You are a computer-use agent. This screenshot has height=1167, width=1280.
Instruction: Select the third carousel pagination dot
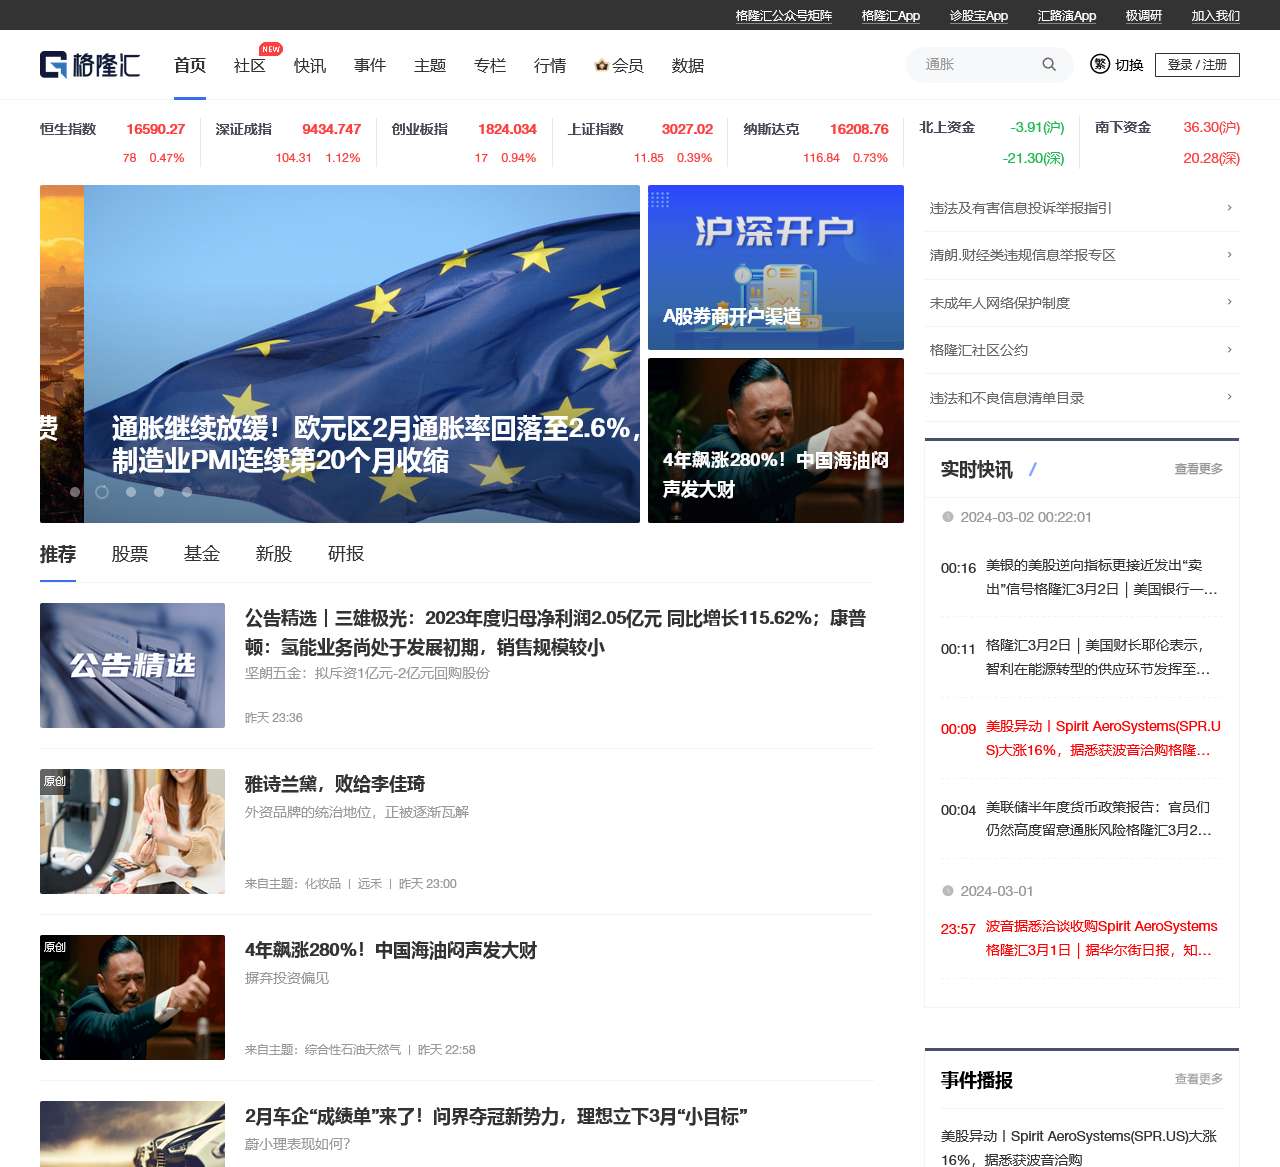pyautogui.click(x=130, y=492)
